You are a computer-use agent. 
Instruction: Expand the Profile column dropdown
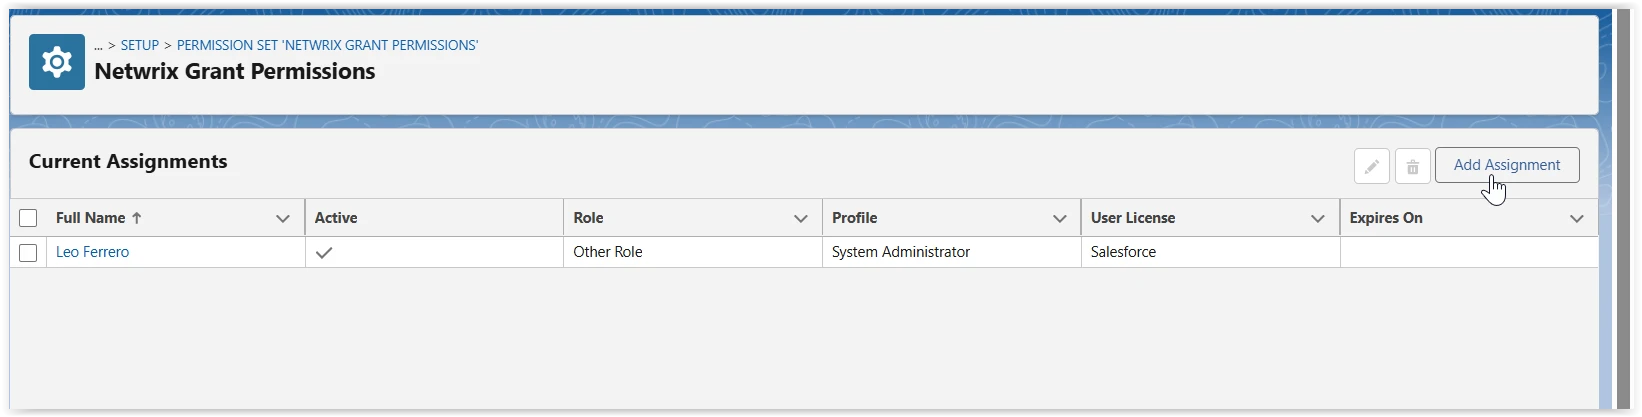pos(1060,218)
